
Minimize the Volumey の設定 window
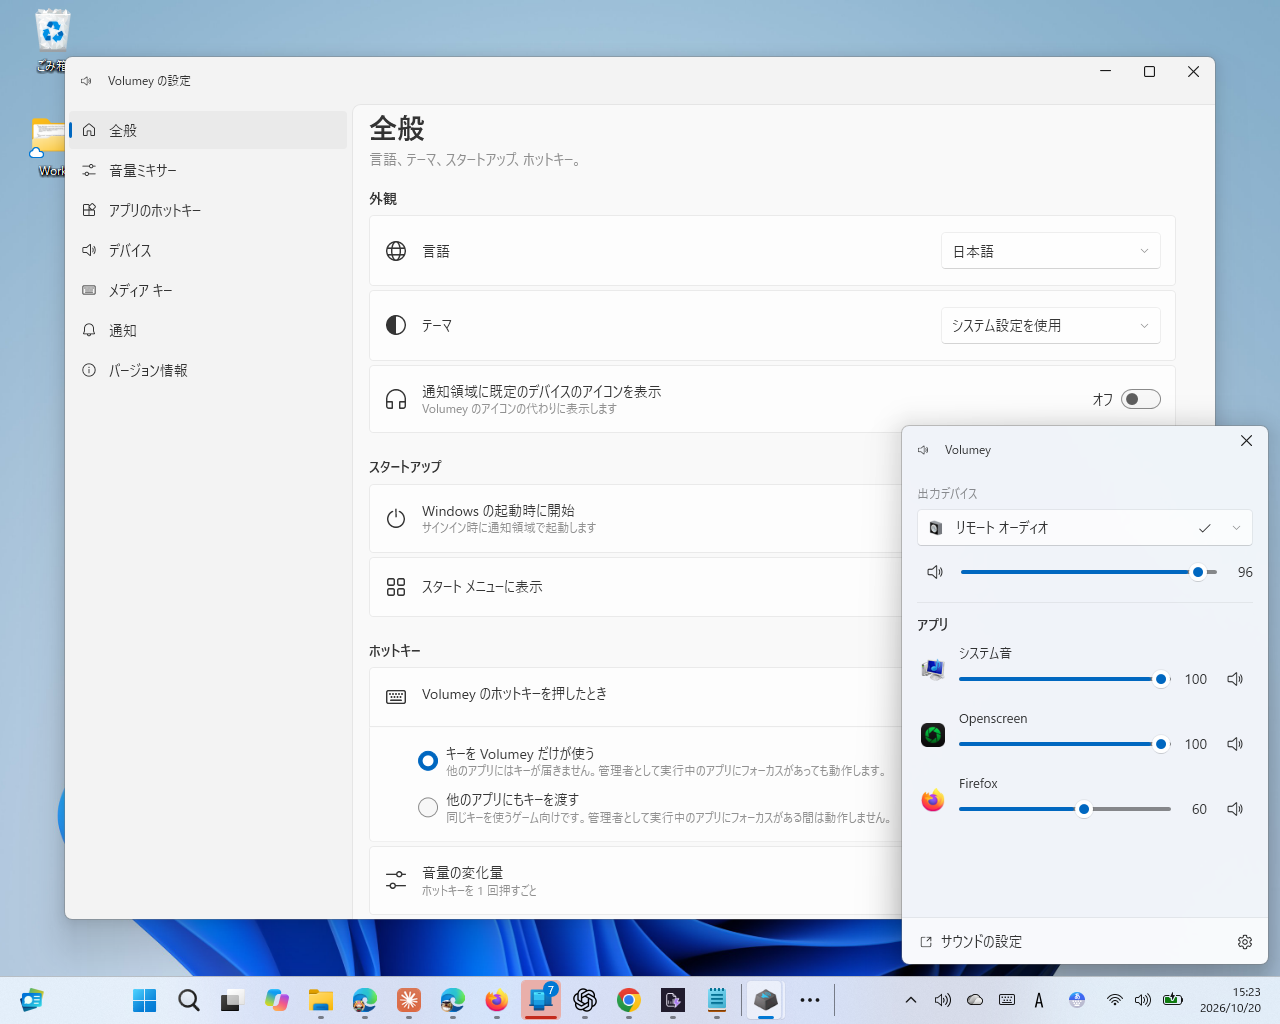tap(1105, 72)
